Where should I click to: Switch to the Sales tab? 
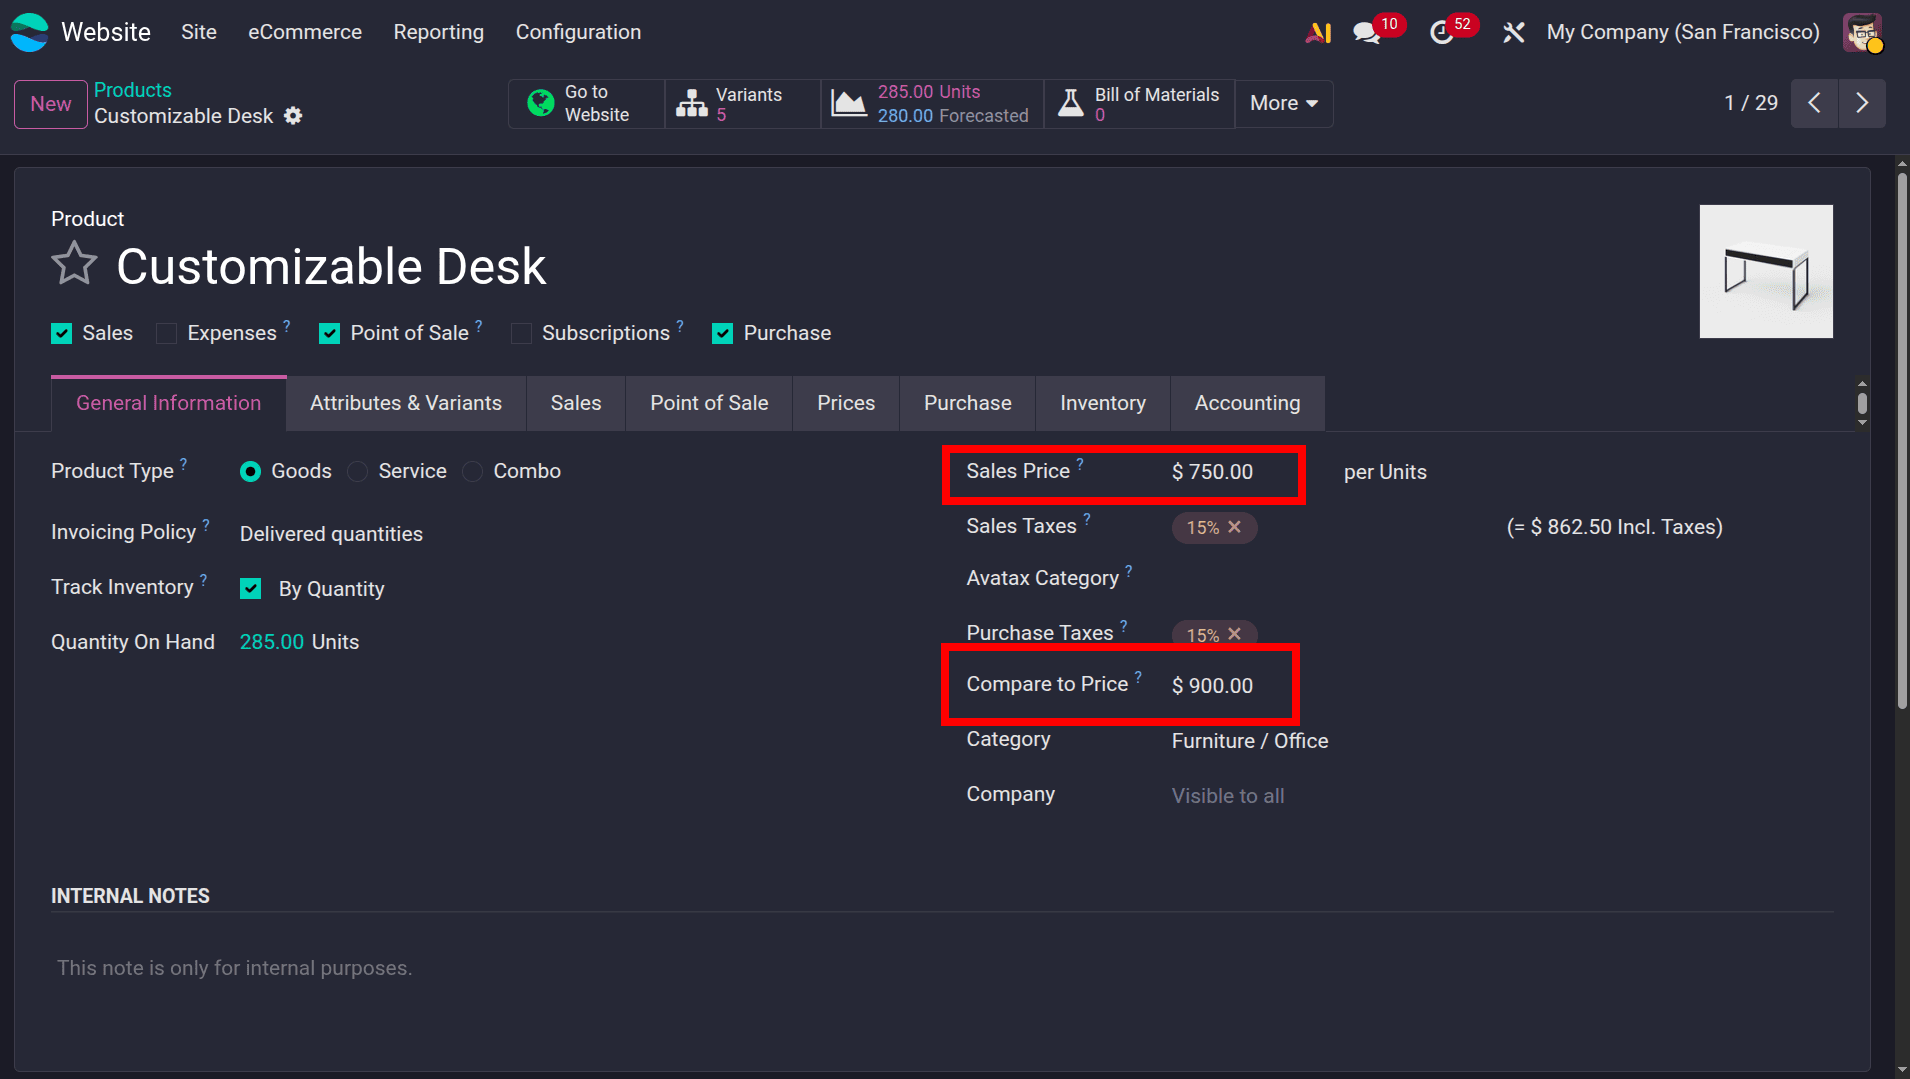(576, 403)
